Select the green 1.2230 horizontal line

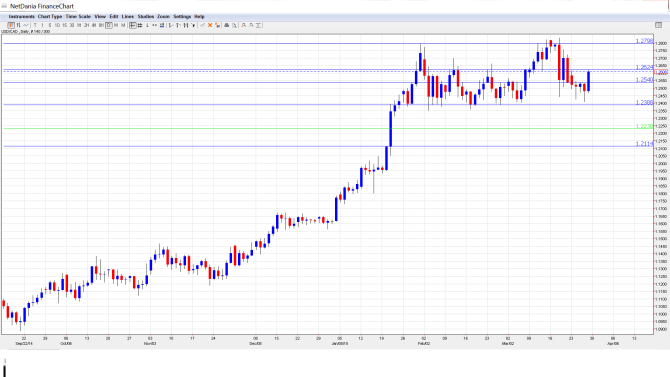point(328,128)
